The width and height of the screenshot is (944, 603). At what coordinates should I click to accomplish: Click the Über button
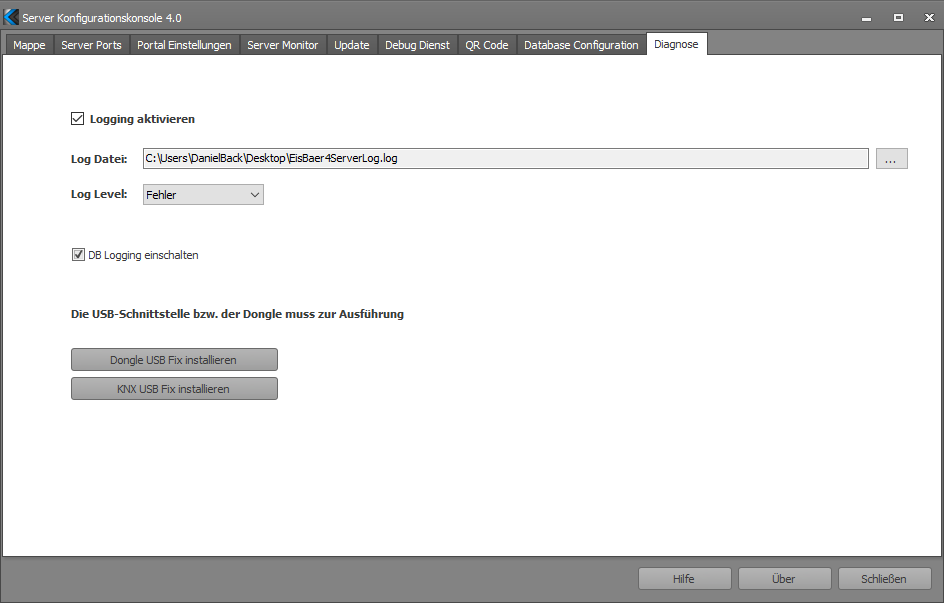pos(784,578)
